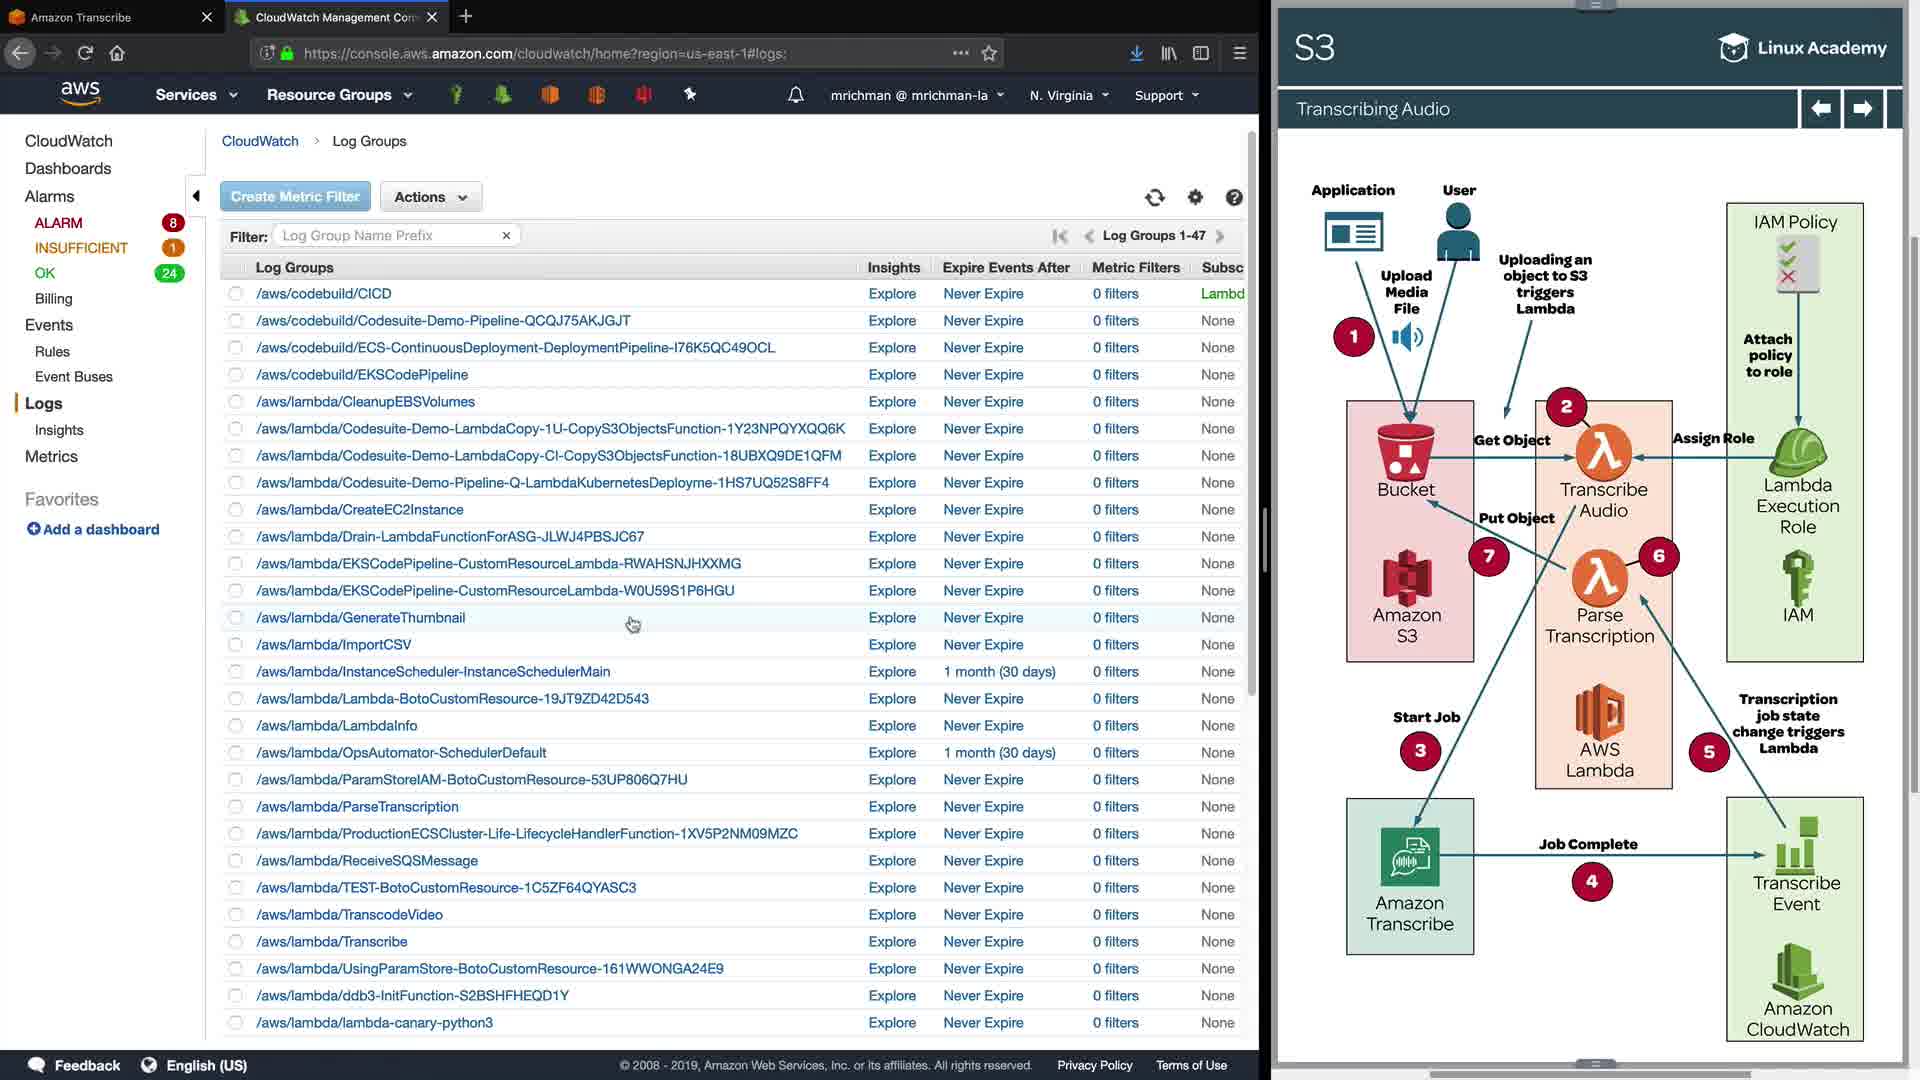The height and width of the screenshot is (1080, 1920).
Task: Select the /aws/lambda/ParseTranscription radio button
Action: click(x=235, y=807)
